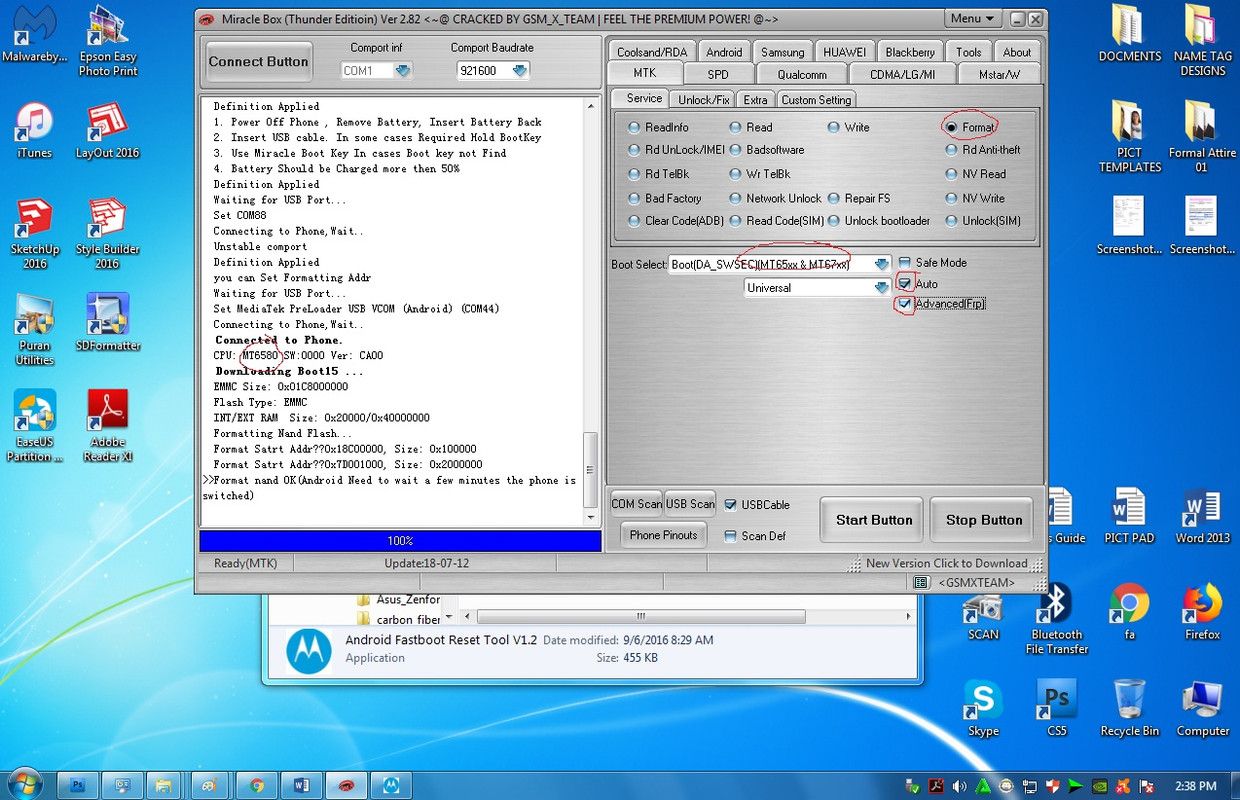Image resolution: width=1240 pixels, height=800 pixels.
Task: Open NAME TAG DESIGNS folder
Action: tap(1202, 41)
